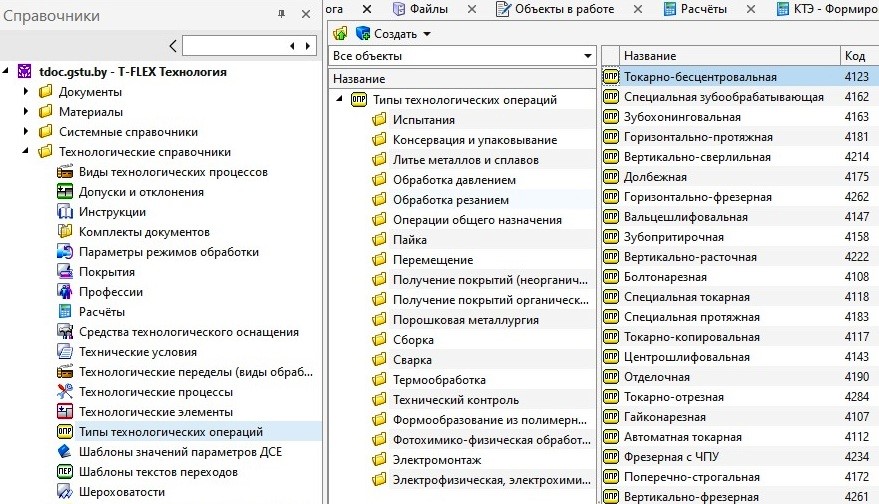Close the Расчёты tab
The image size is (879, 504).
point(751,9)
